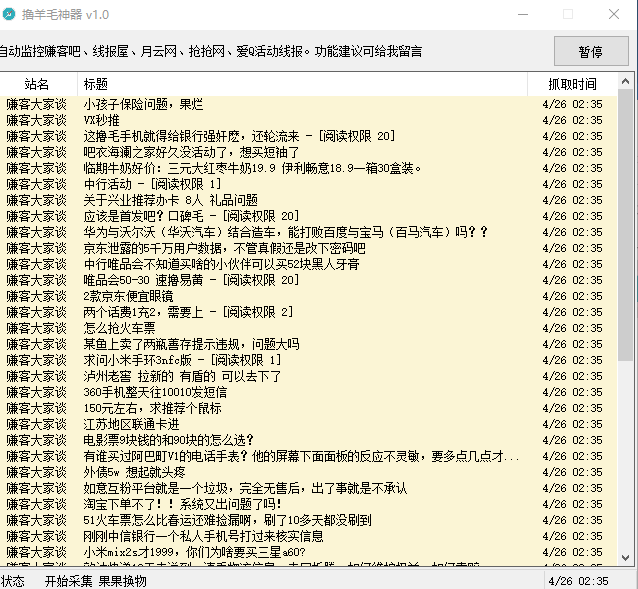Select row 泸州老窖 拉新的 有盾的
The height and width of the screenshot is (589, 638).
(x=308, y=376)
